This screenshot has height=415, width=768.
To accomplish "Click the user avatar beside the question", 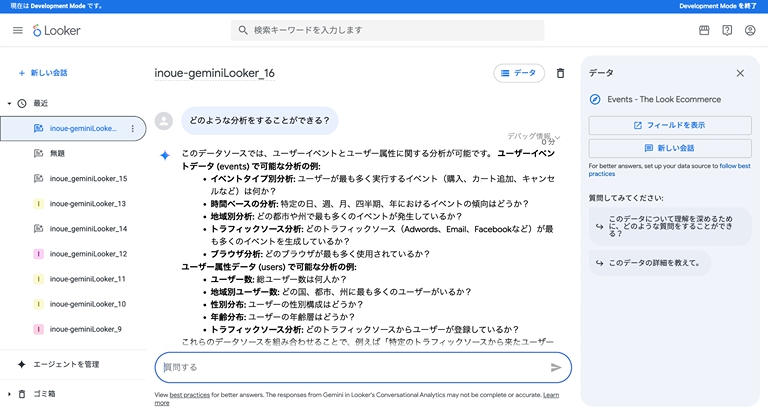I will click(x=164, y=121).
